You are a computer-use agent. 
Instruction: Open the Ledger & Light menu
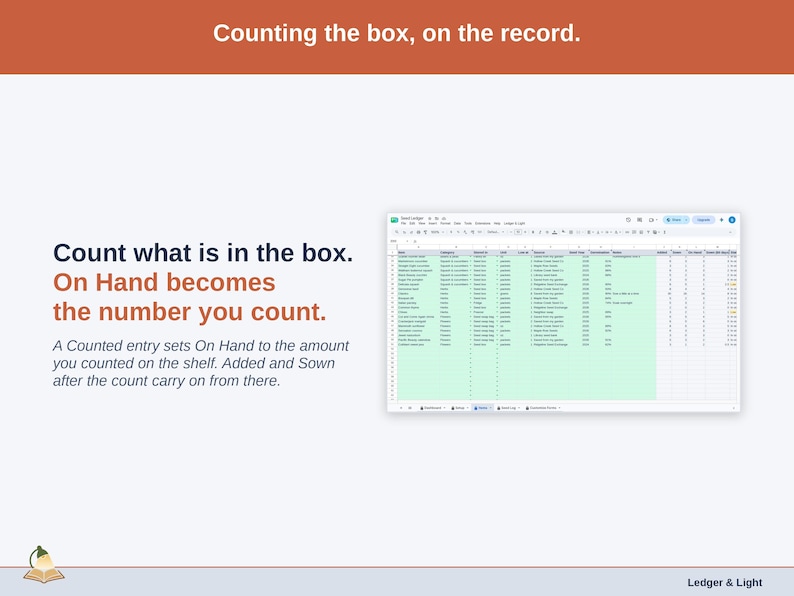514,223
